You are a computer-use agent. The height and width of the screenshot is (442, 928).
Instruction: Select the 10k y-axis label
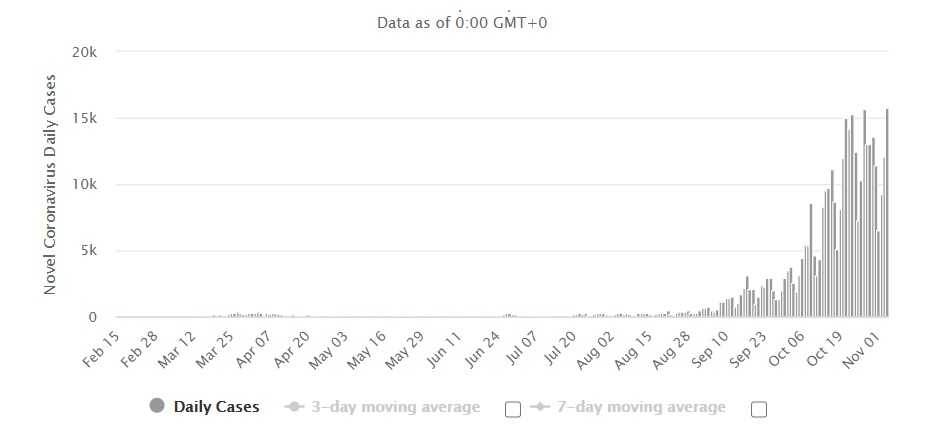click(84, 185)
